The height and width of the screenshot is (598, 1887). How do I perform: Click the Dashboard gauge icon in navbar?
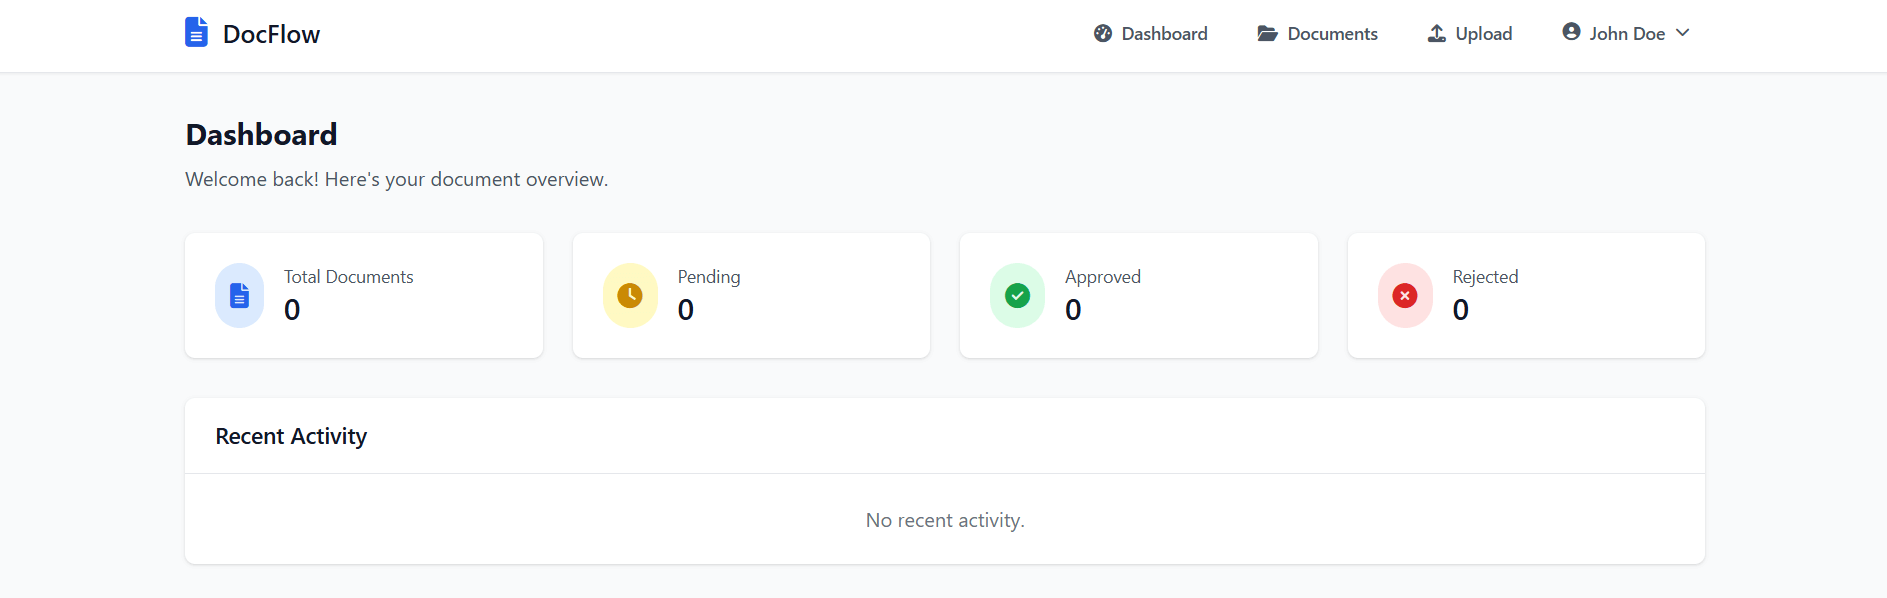[x=1103, y=33]
